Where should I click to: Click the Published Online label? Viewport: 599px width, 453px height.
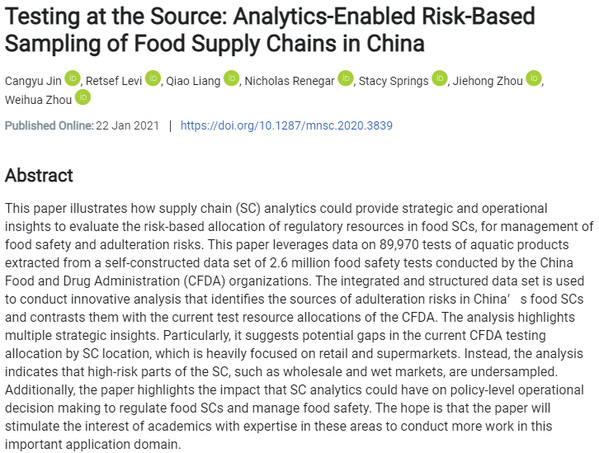(x=49, y=126)
